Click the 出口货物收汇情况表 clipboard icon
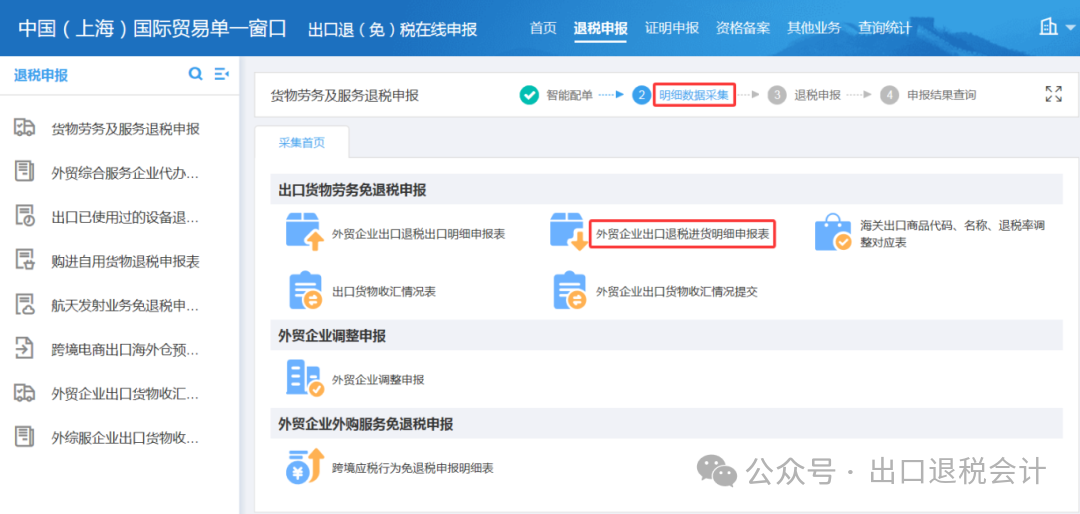The width and height of the screenshot is (1080, 514). coord(304,290)
